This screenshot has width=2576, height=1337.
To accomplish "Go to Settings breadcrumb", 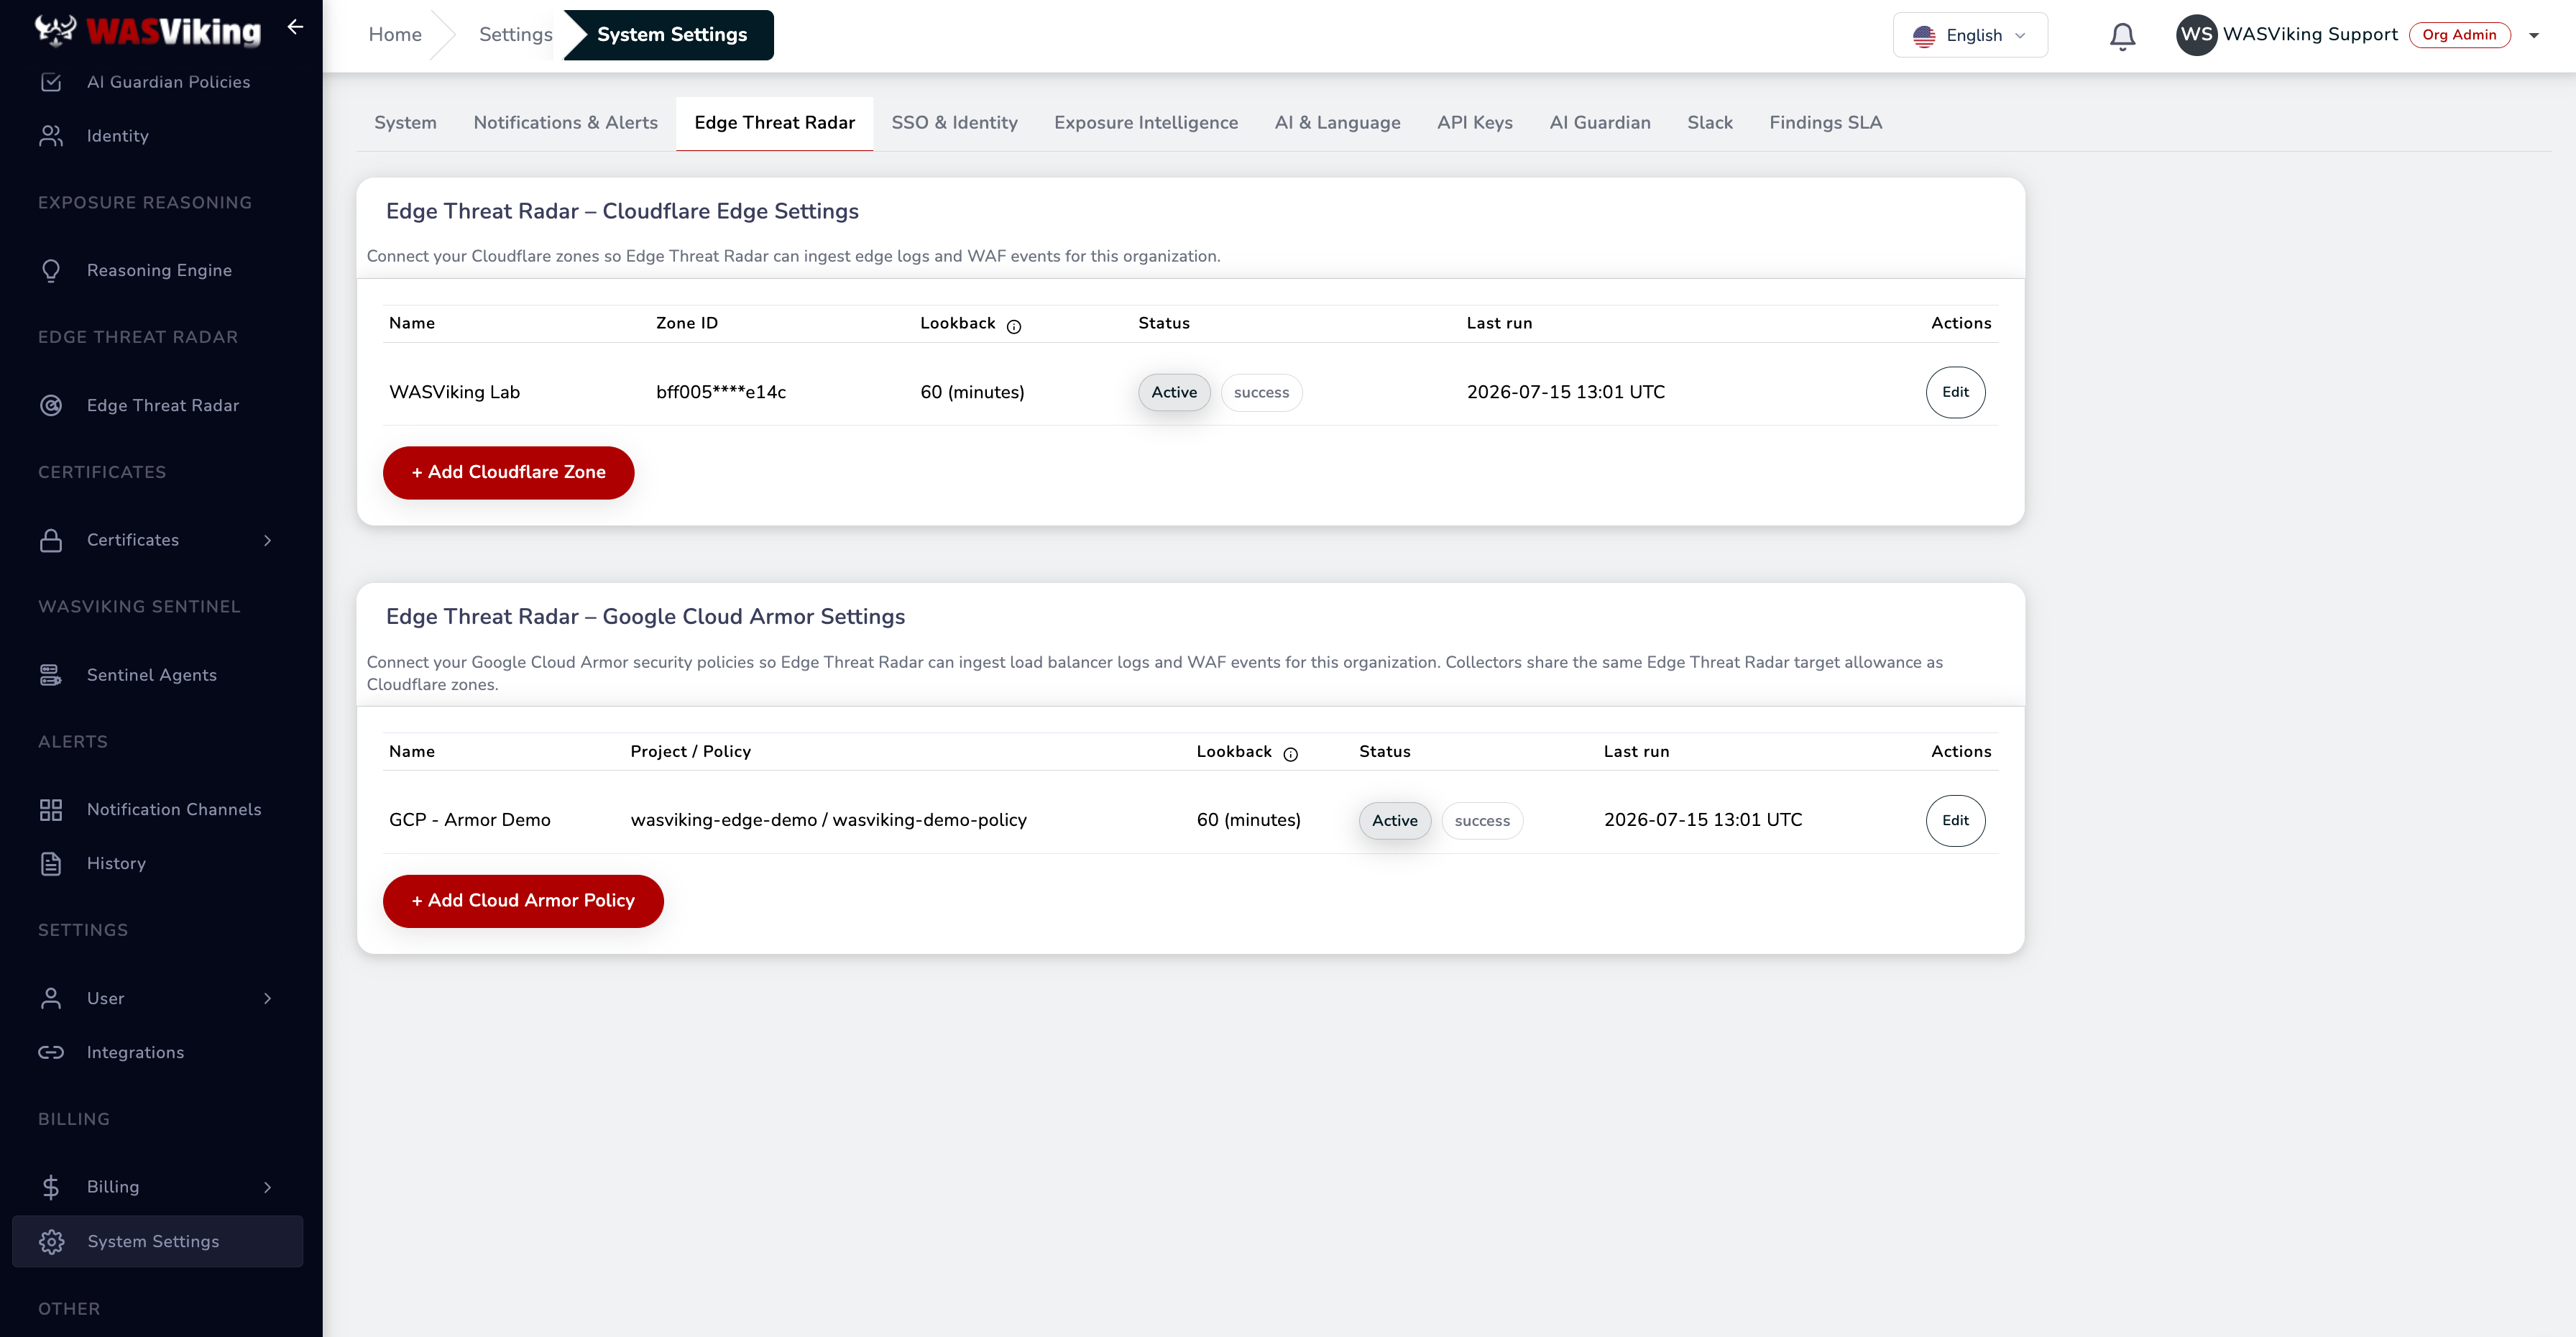I will 515,34.
